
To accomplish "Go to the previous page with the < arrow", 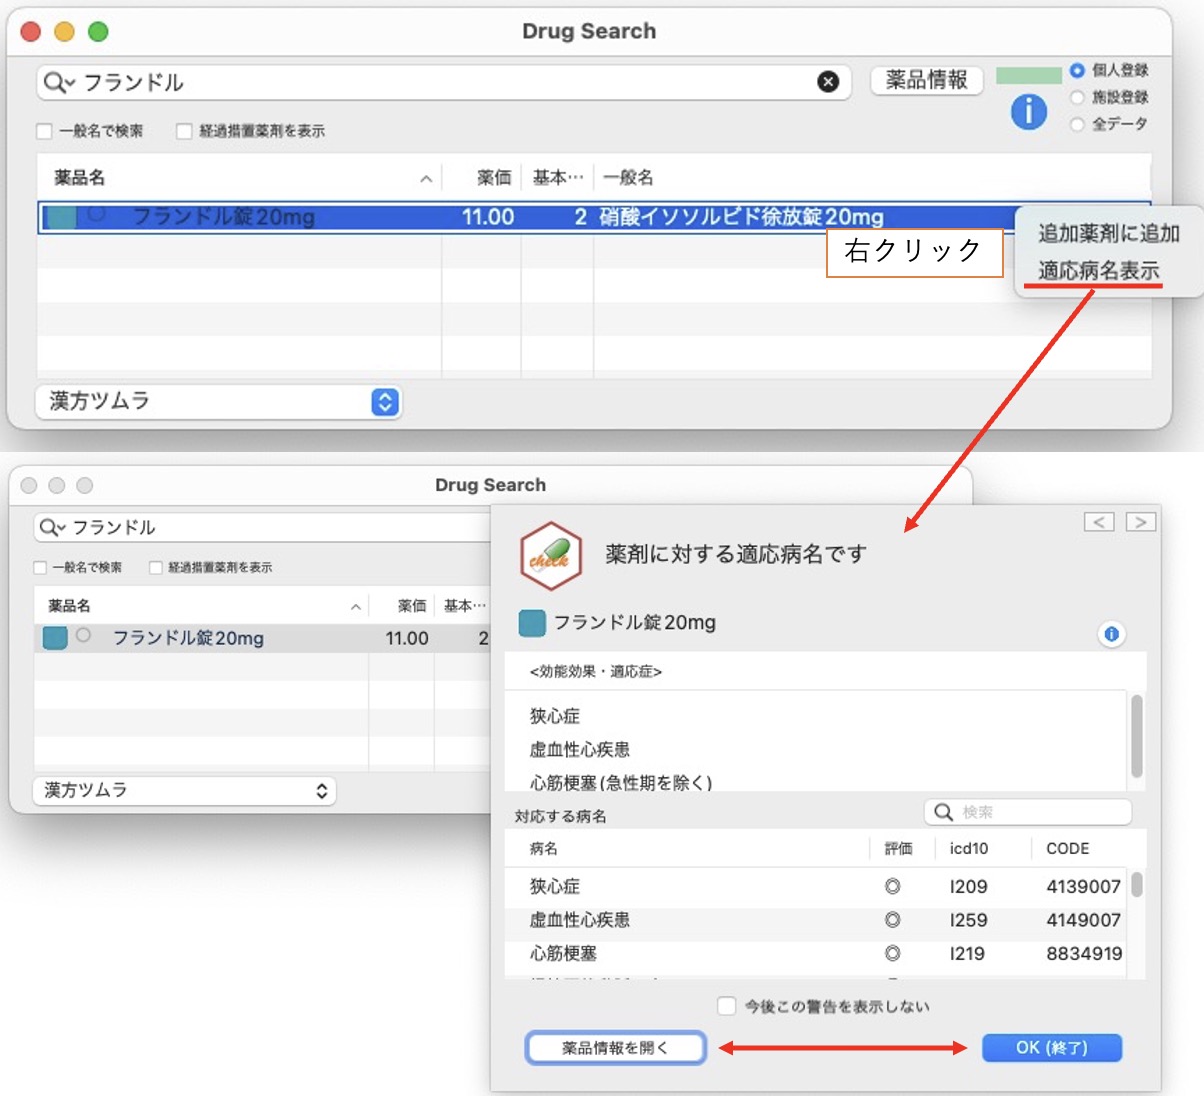I will point(1099,522).
